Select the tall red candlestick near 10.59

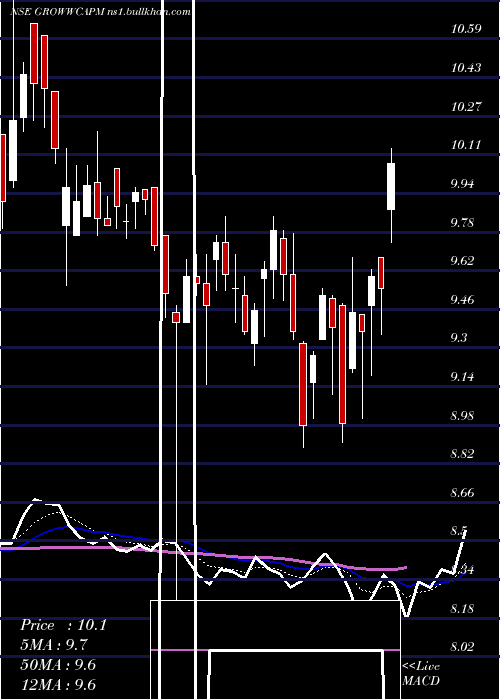34,53
